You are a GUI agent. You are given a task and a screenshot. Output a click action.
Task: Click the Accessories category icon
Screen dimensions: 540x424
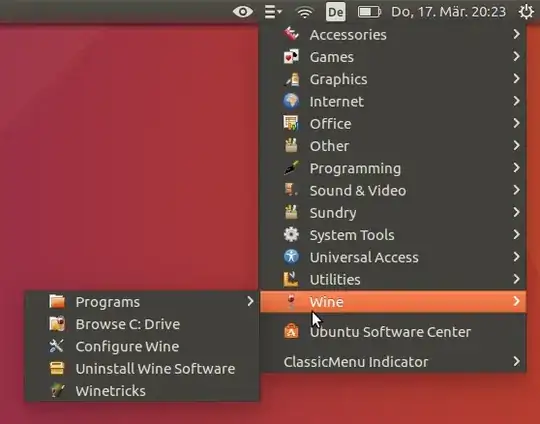(x=291, y=34)
